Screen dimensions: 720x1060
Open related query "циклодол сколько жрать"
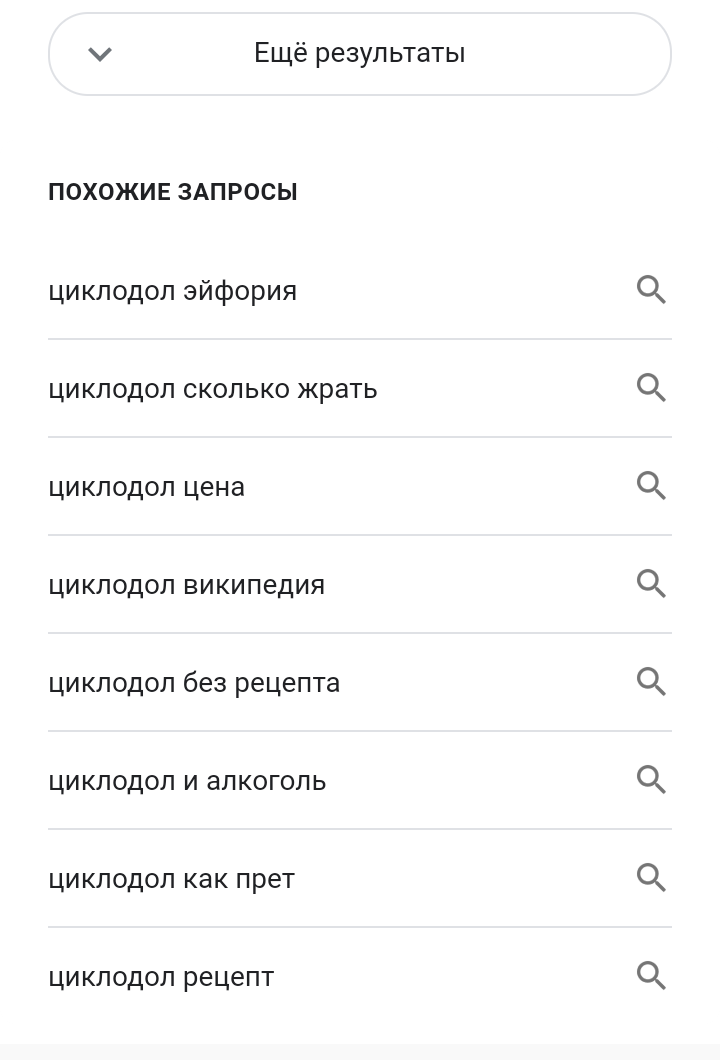(x=213, y=389)
